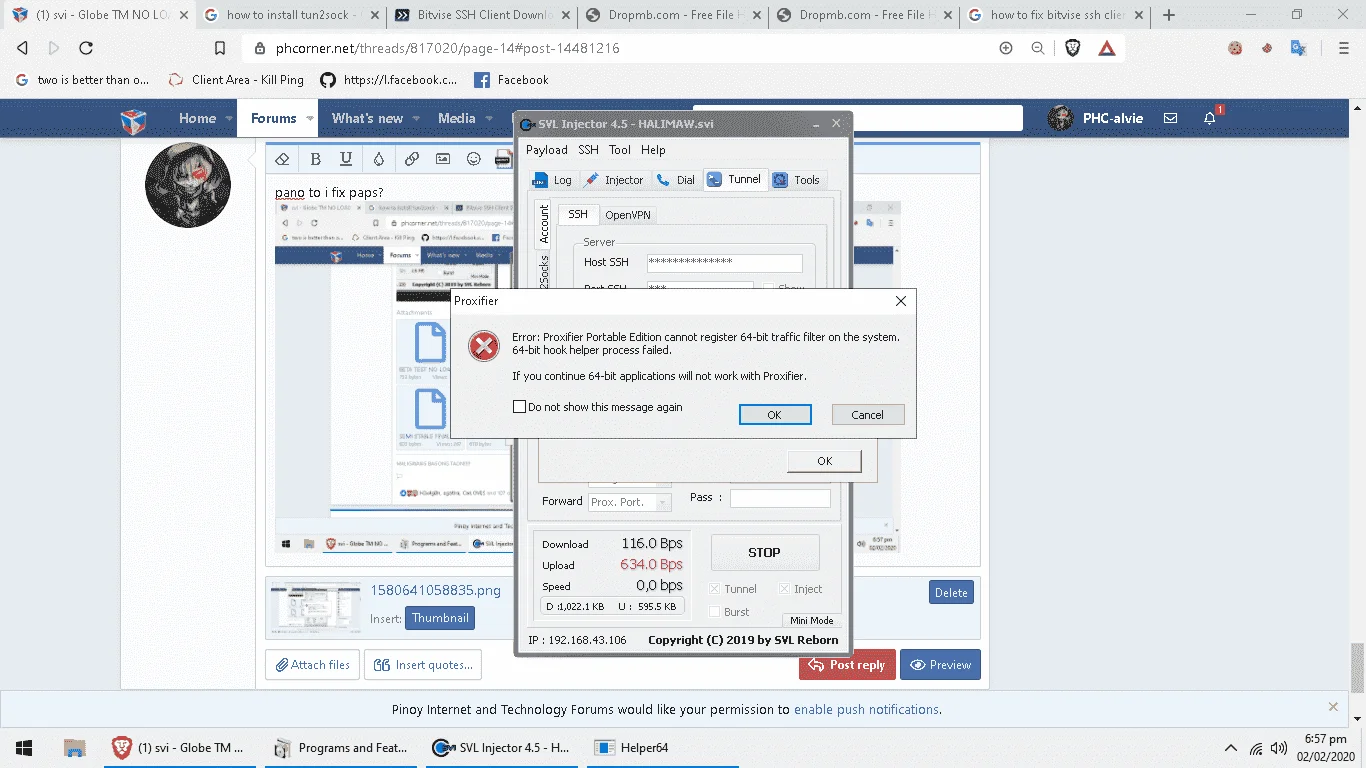Image resolution: width=1366 pixels, height=768 pixels.
Task: Open the Help menu in SVL Injector
Action: pyautogui.click(x=653, y=150)
